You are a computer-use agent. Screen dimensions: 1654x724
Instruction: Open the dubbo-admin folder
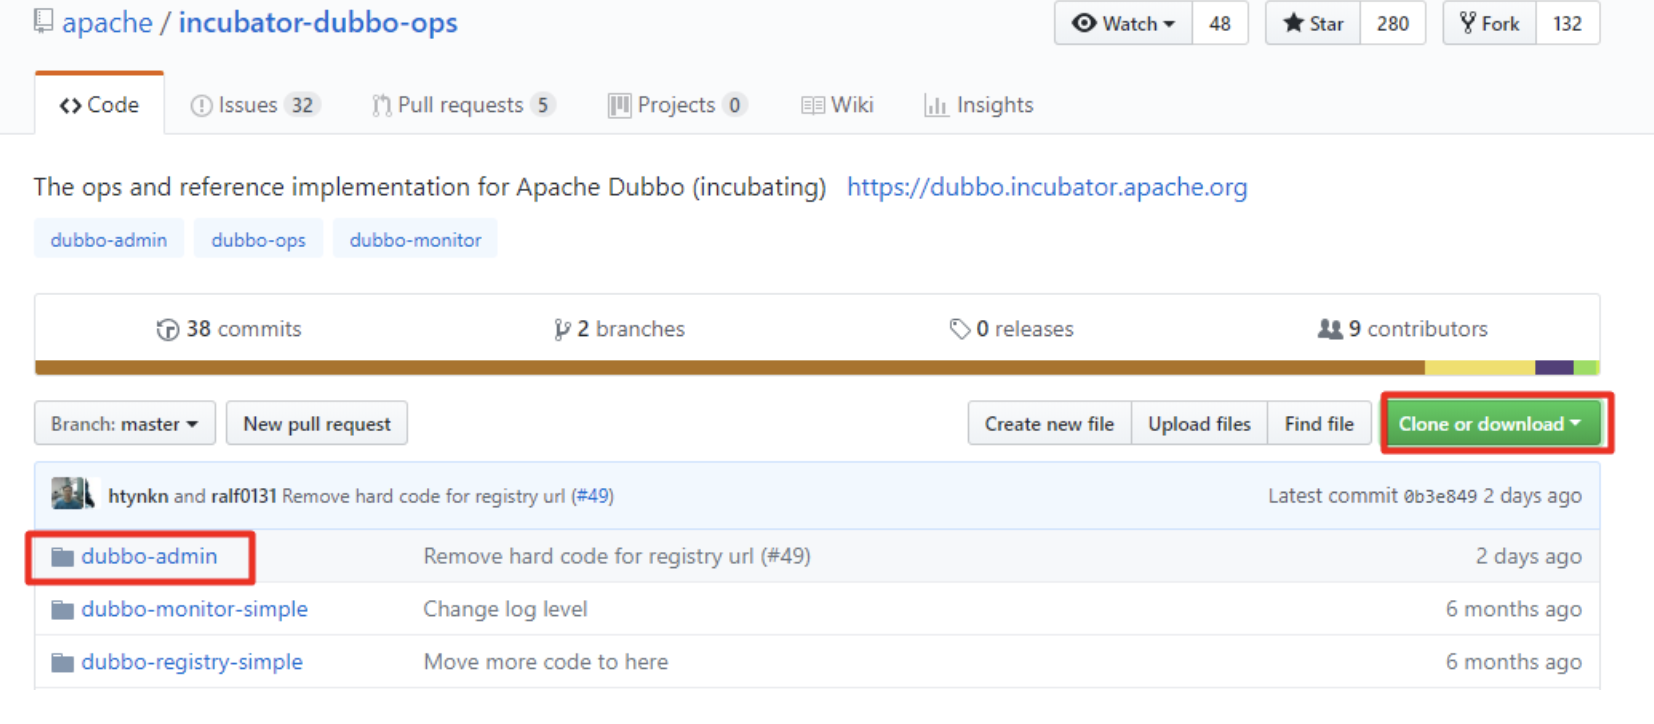(x=149, y=556)
